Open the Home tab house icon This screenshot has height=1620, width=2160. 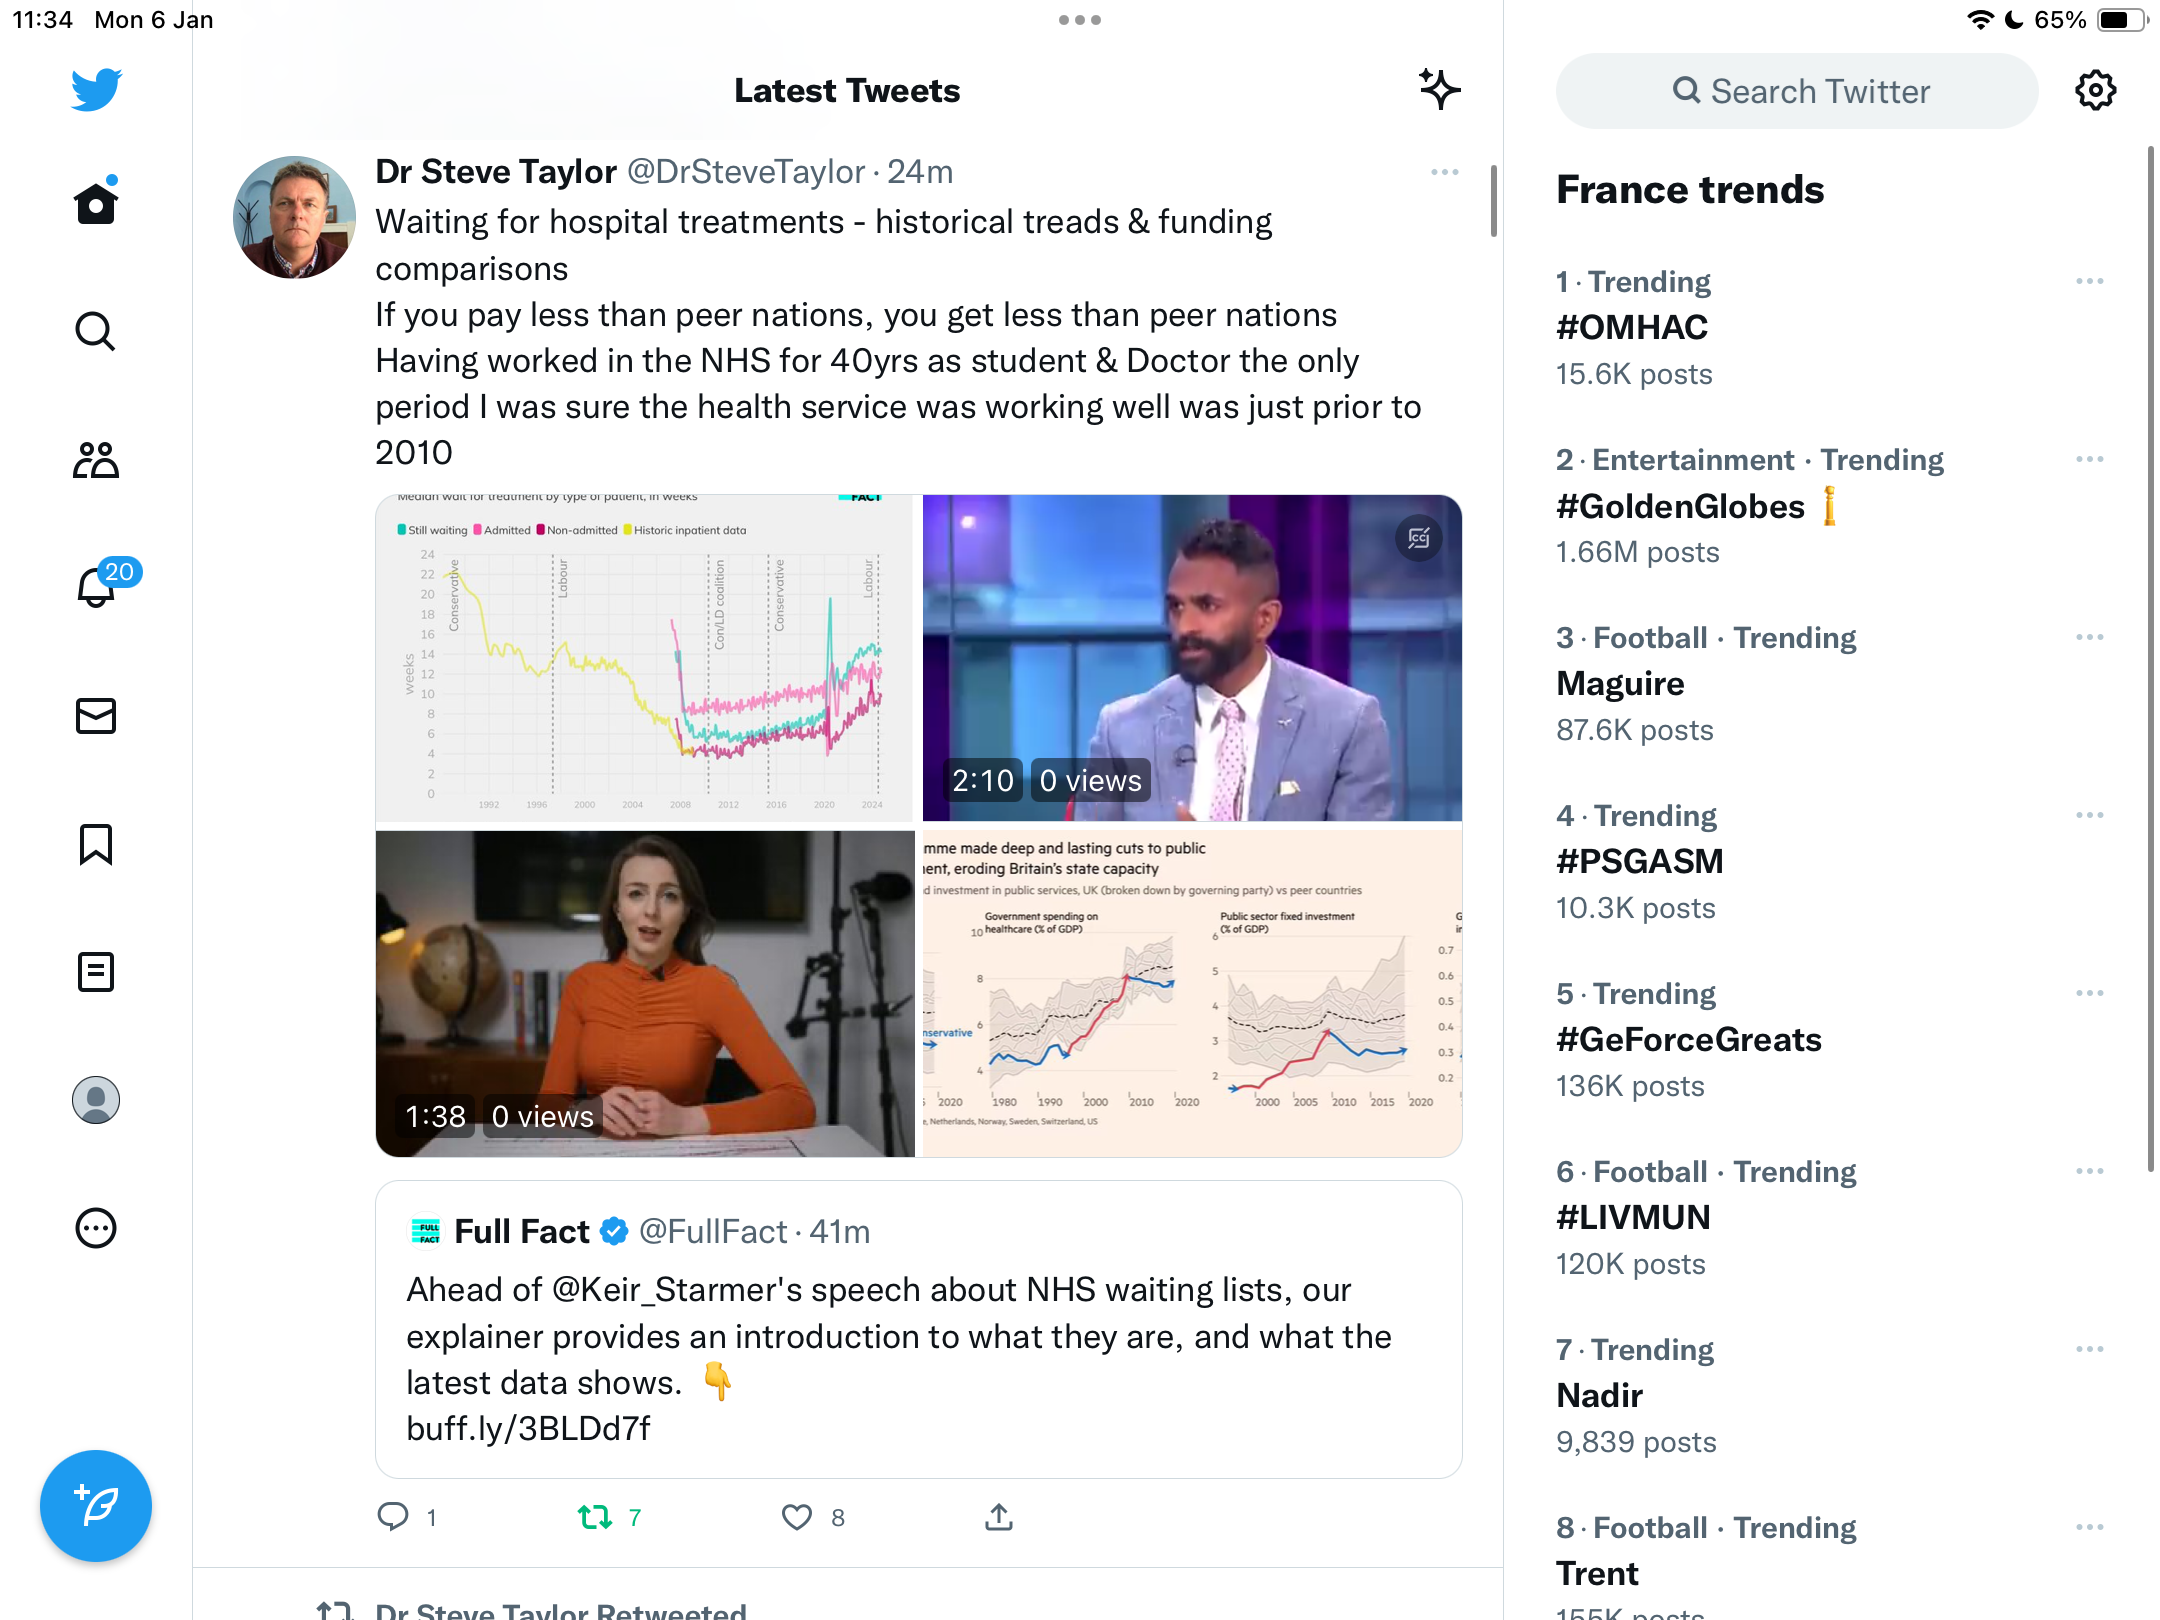point(96,203)
